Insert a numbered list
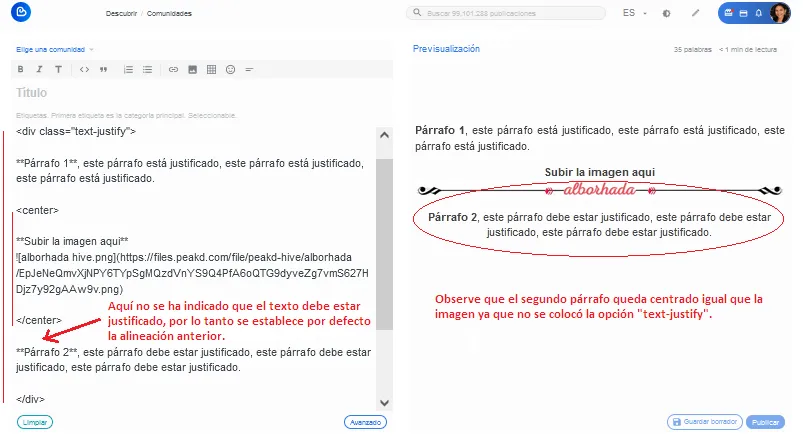 [129, 70]
